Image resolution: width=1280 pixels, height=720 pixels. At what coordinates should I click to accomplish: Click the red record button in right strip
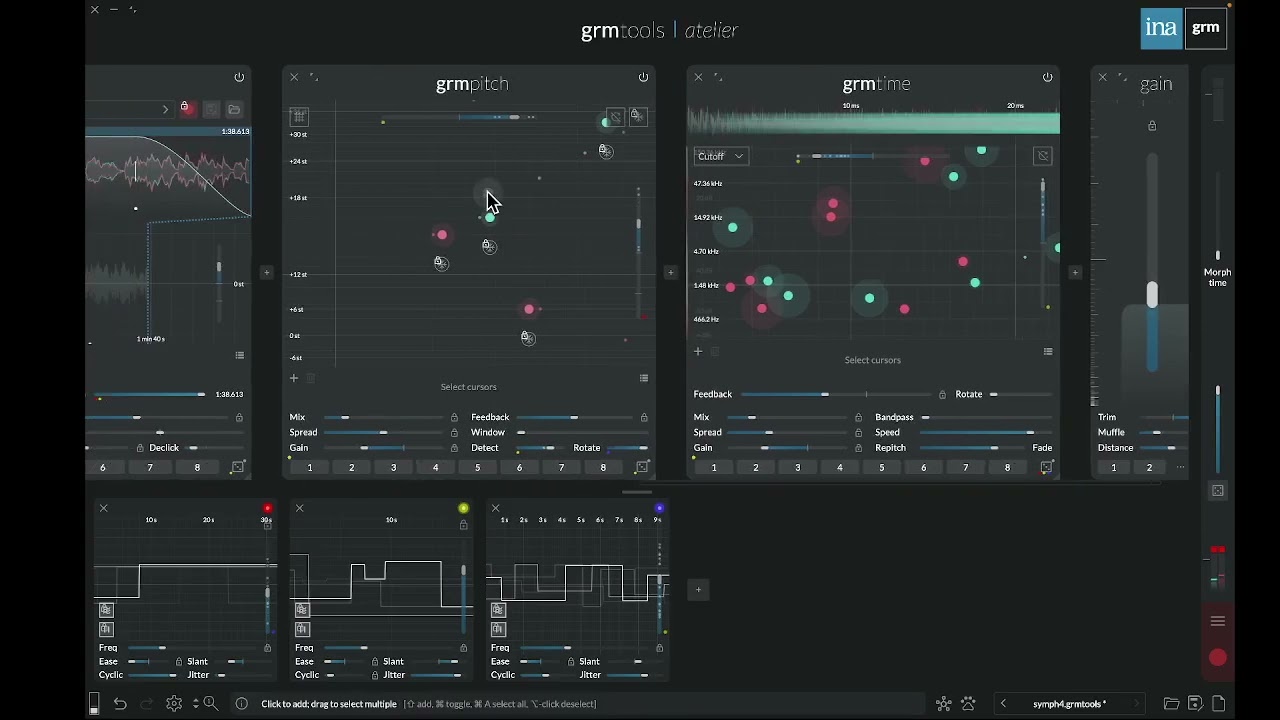click(1218, 657)
